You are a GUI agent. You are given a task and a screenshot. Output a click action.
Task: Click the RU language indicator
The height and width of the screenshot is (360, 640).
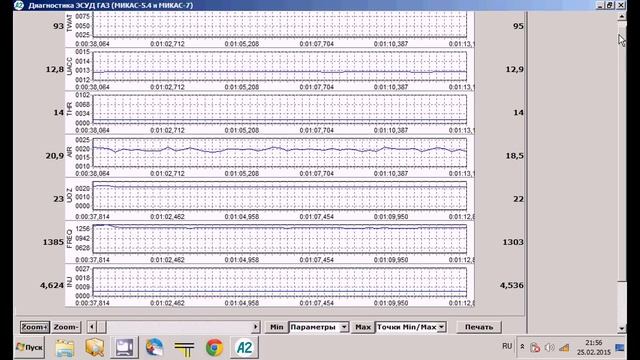tap(507, 346)
